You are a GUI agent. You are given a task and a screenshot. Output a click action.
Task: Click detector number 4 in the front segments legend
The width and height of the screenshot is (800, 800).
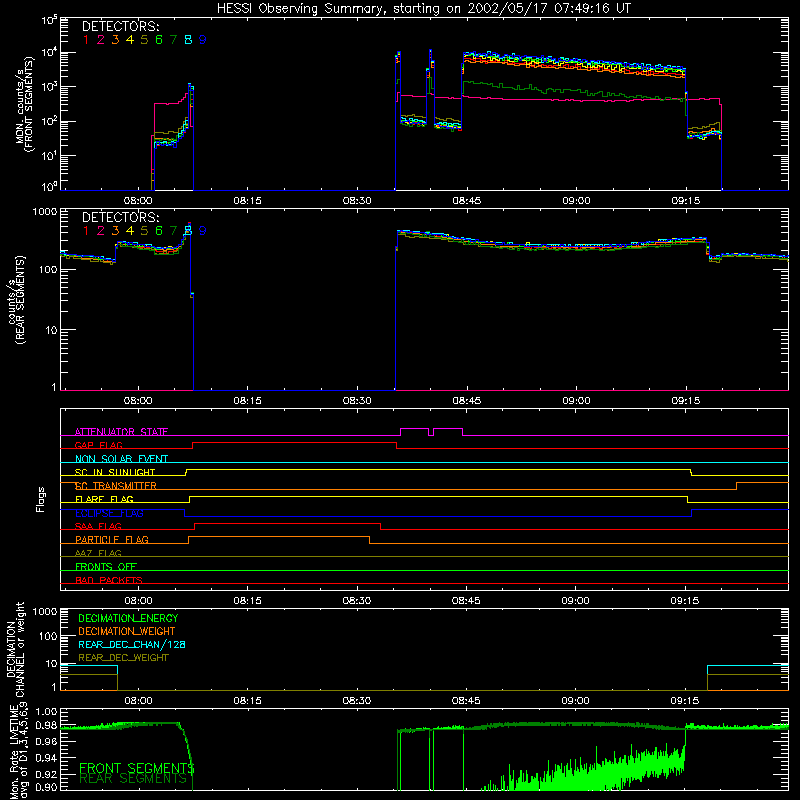[130, 40]
